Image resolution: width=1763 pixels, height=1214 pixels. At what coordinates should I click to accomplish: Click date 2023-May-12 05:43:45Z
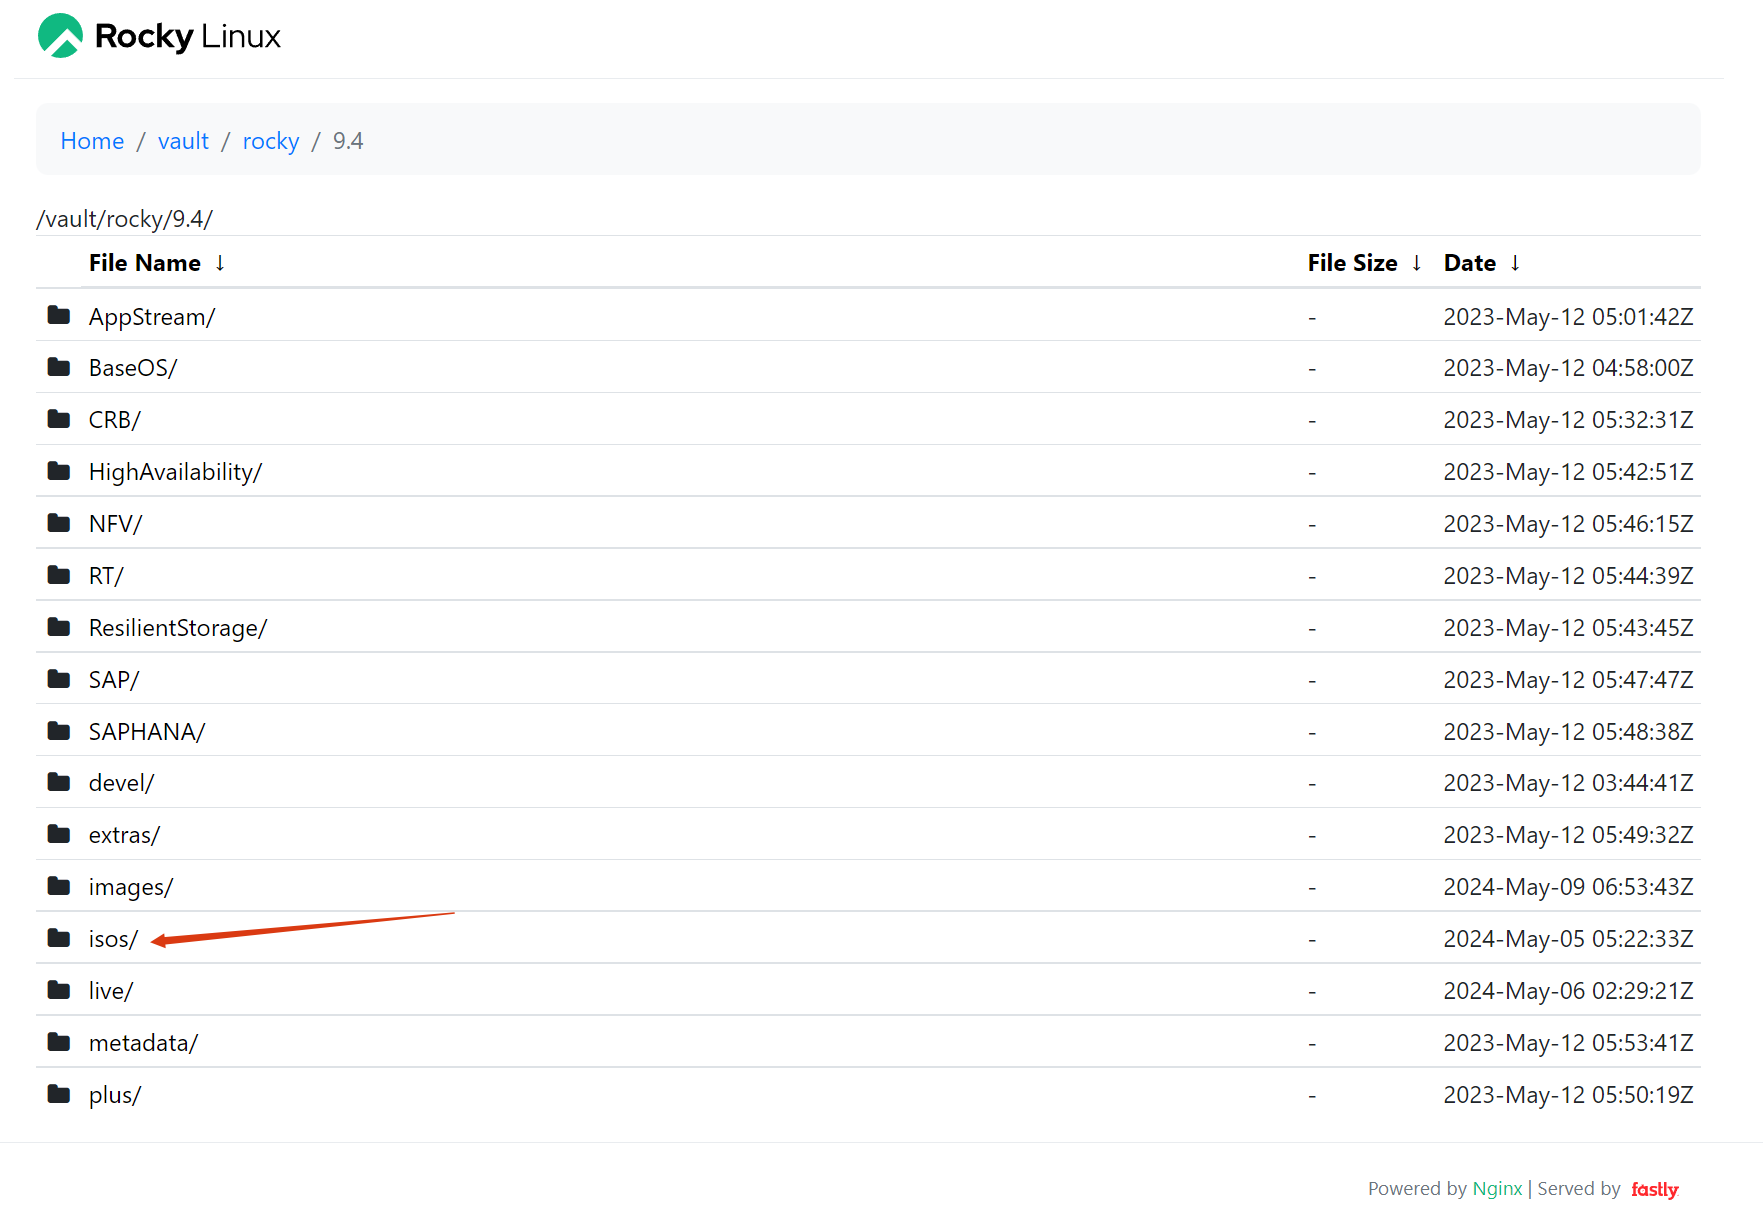point(1568,628)
